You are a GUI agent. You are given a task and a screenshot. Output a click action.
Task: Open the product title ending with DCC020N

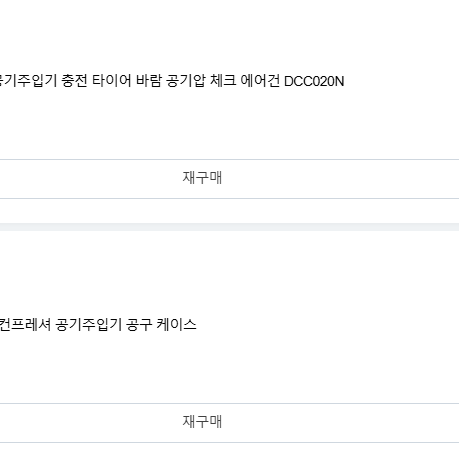[x=172, y=81]
